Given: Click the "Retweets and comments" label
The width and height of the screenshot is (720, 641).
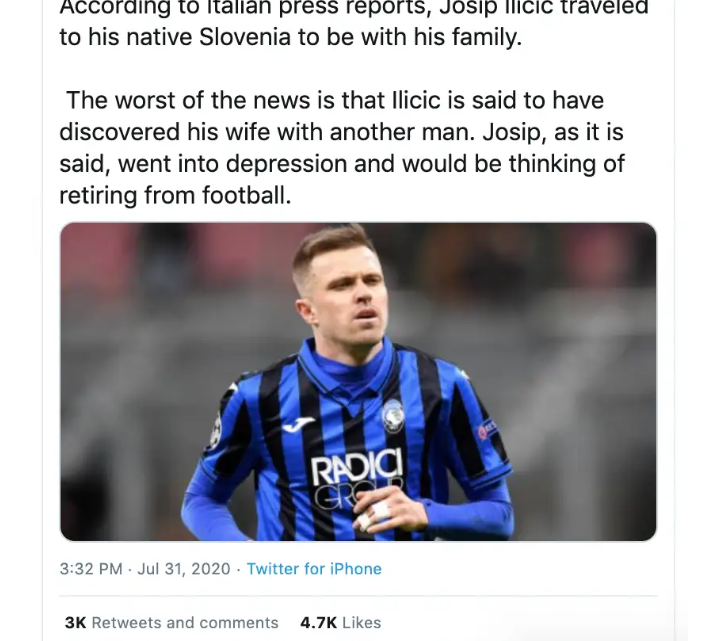Looking at the screenshot, I should [185, 622].
